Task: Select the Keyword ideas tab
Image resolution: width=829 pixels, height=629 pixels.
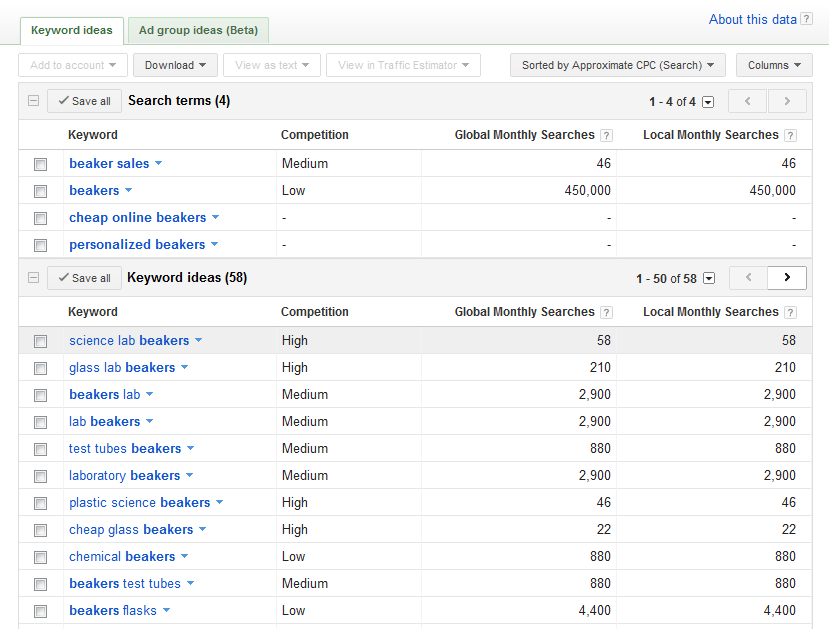Action: pos(72,30)
